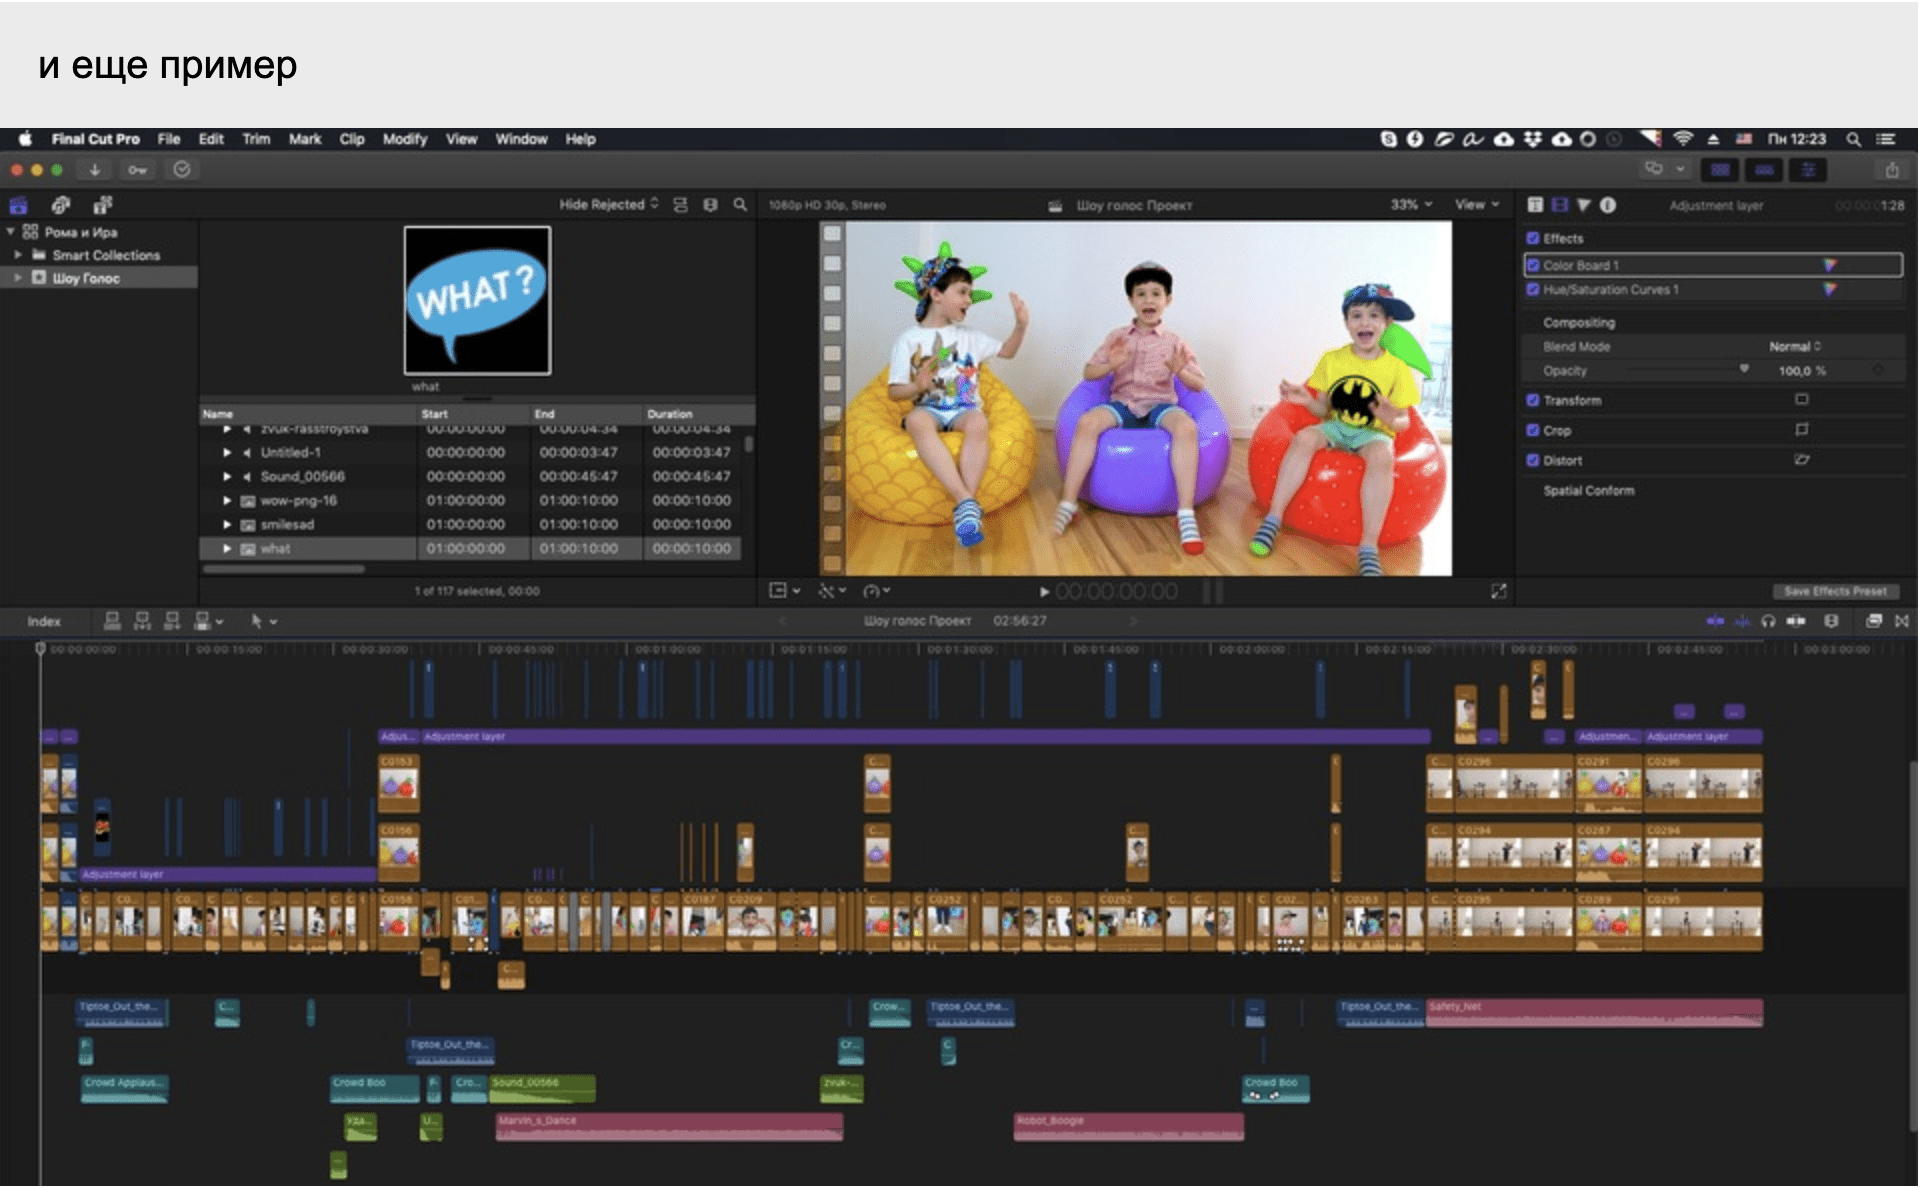
Task: Click the Share export icon
Action: click(1892, 170)
